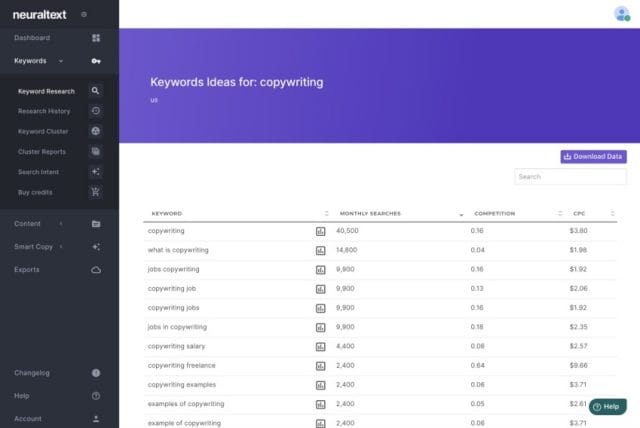Screen dimensions: 640x428
Task: Click the Download Data button
Action: tap(593, 156)
